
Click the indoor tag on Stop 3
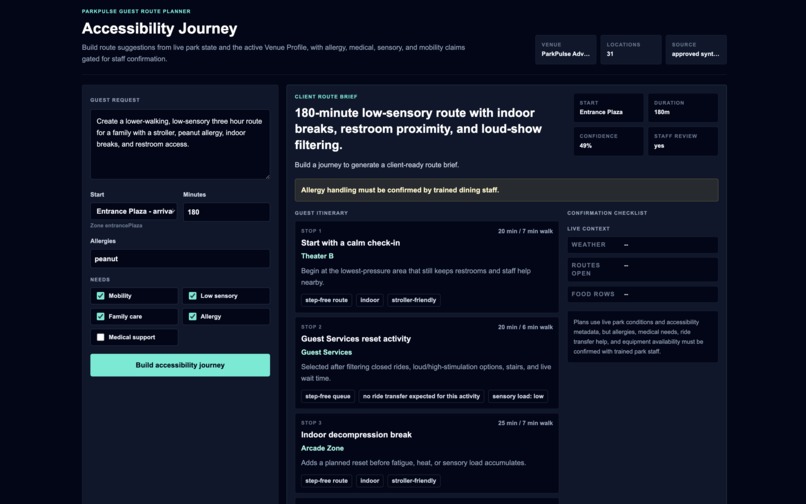pos(370,481)
